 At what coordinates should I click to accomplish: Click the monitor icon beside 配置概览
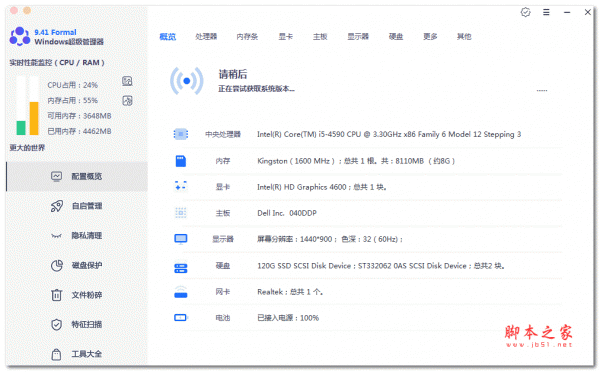pos(56,176)
